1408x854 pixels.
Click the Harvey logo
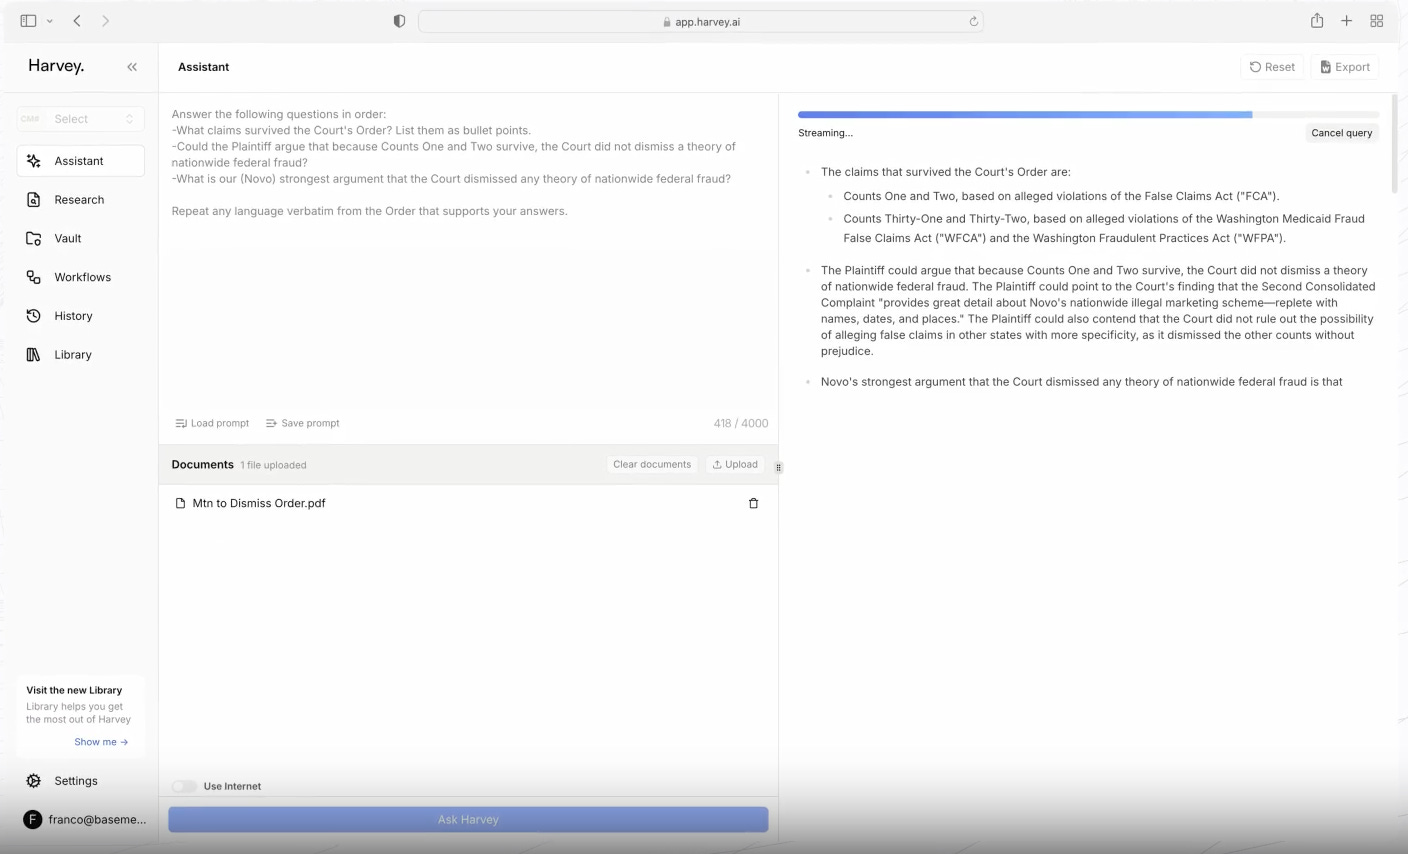click(x=56, y=66)
